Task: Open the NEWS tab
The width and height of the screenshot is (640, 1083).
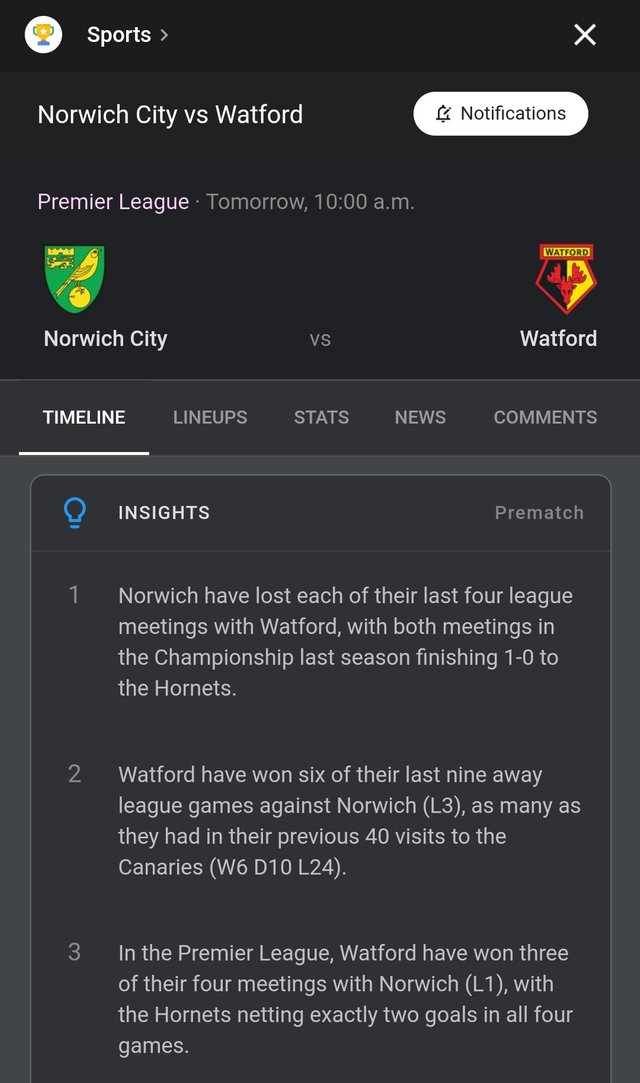Action: tap(420, 417)
